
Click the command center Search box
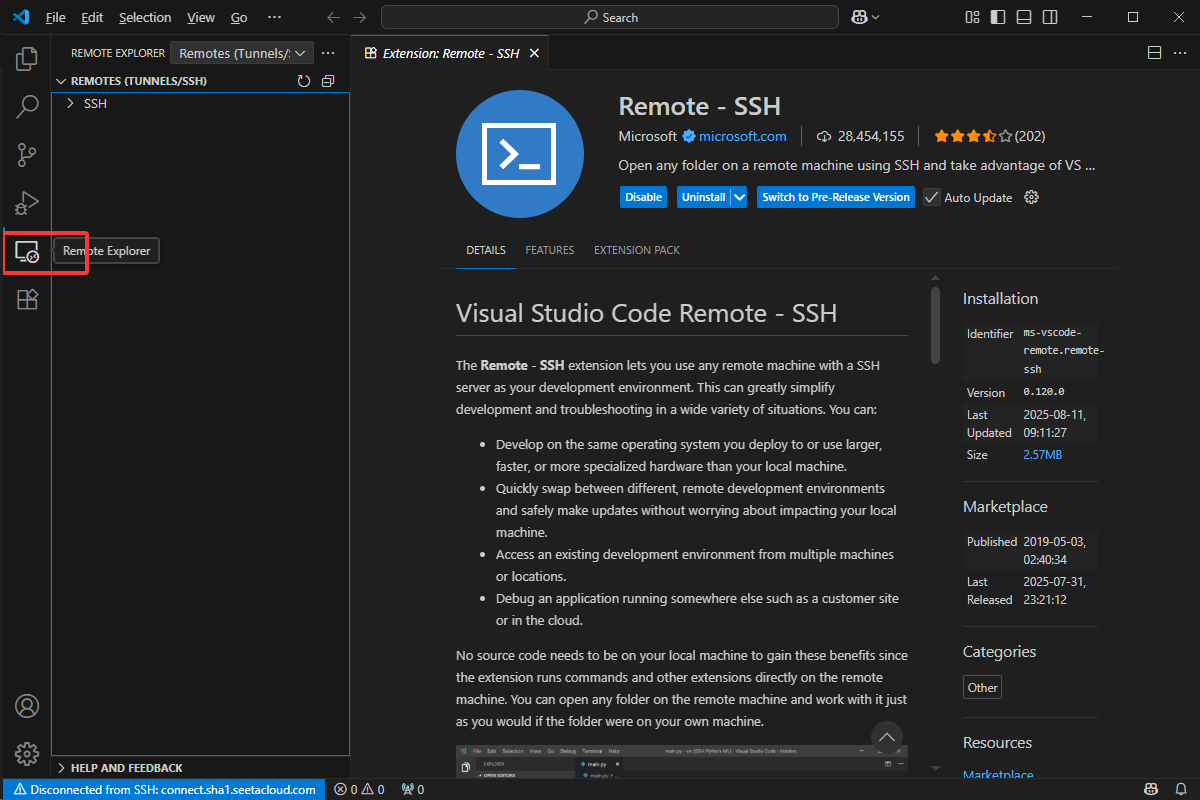point(610,17)
